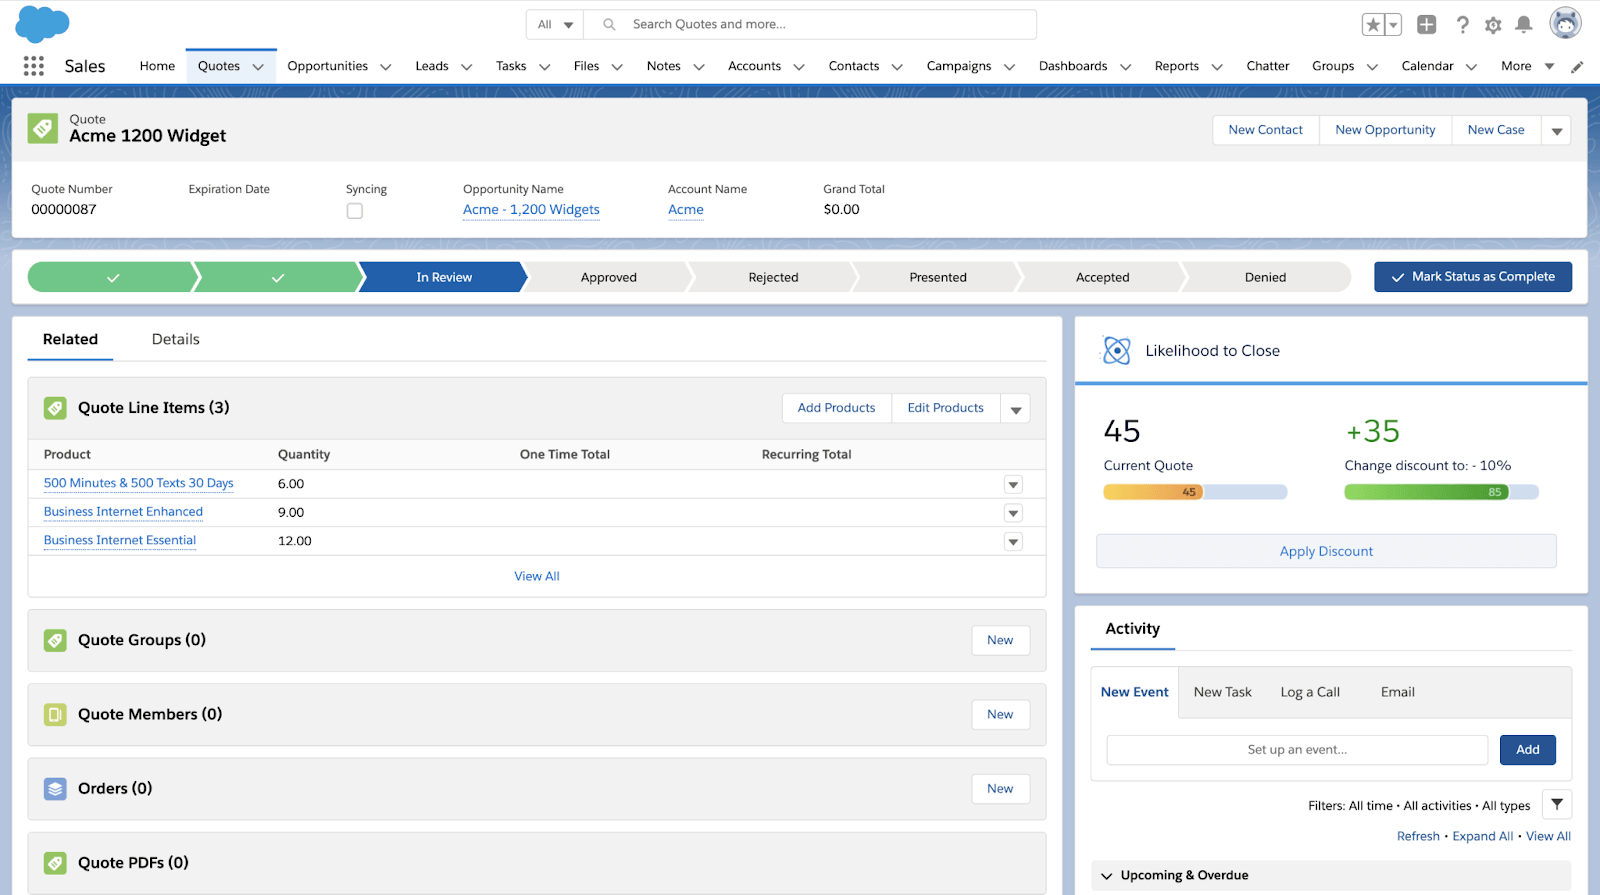Open the Help question mark icon
Image resolution: width=1600 pixels, height=895 pixels.
click(x=1462, y=25)
